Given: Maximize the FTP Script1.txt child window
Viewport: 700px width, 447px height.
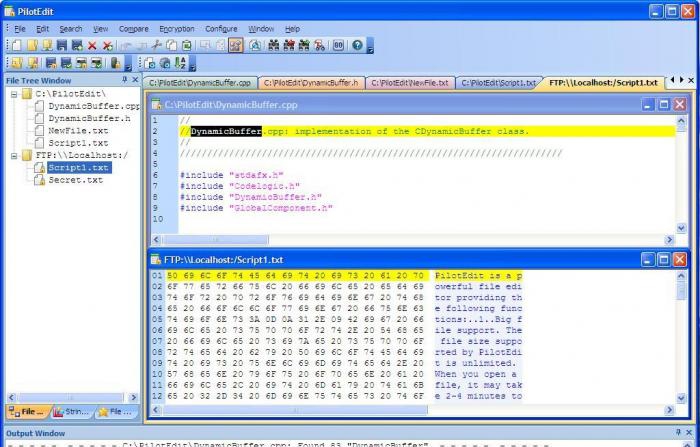Looking at the screenshot, I should pyautogui.click(x=663, y=259).
